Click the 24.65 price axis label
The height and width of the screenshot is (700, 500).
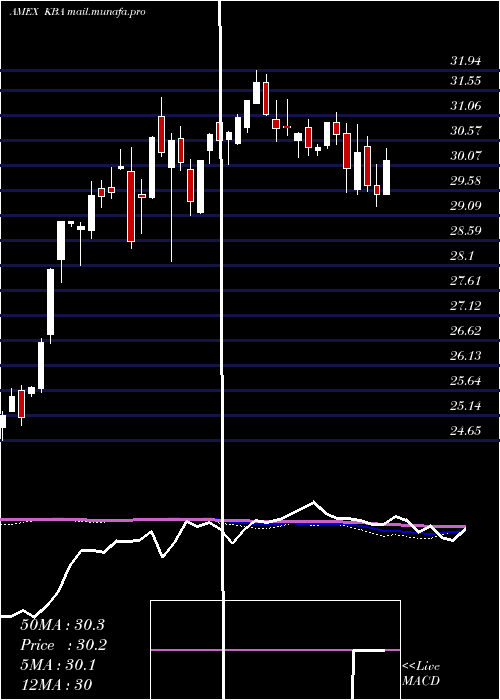465,431
